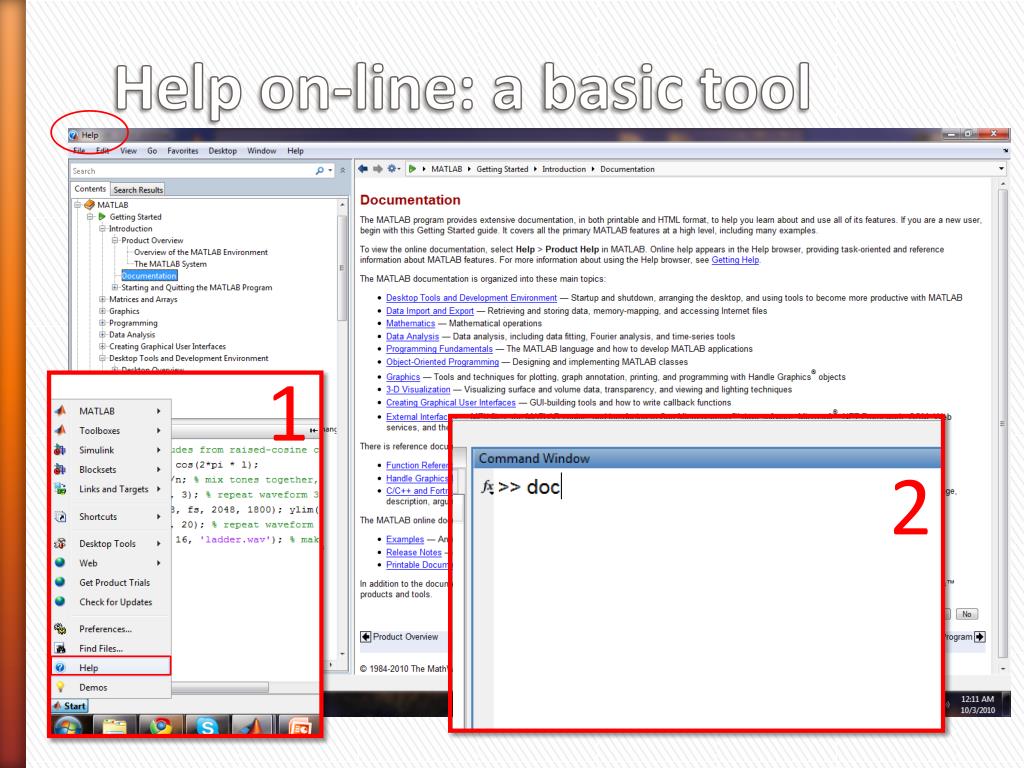Image resolution: width=1024 pixels, height=768 pixels.
Task: Open Desktop Tools and Development Environment link
Action: [x=472, y=298]
